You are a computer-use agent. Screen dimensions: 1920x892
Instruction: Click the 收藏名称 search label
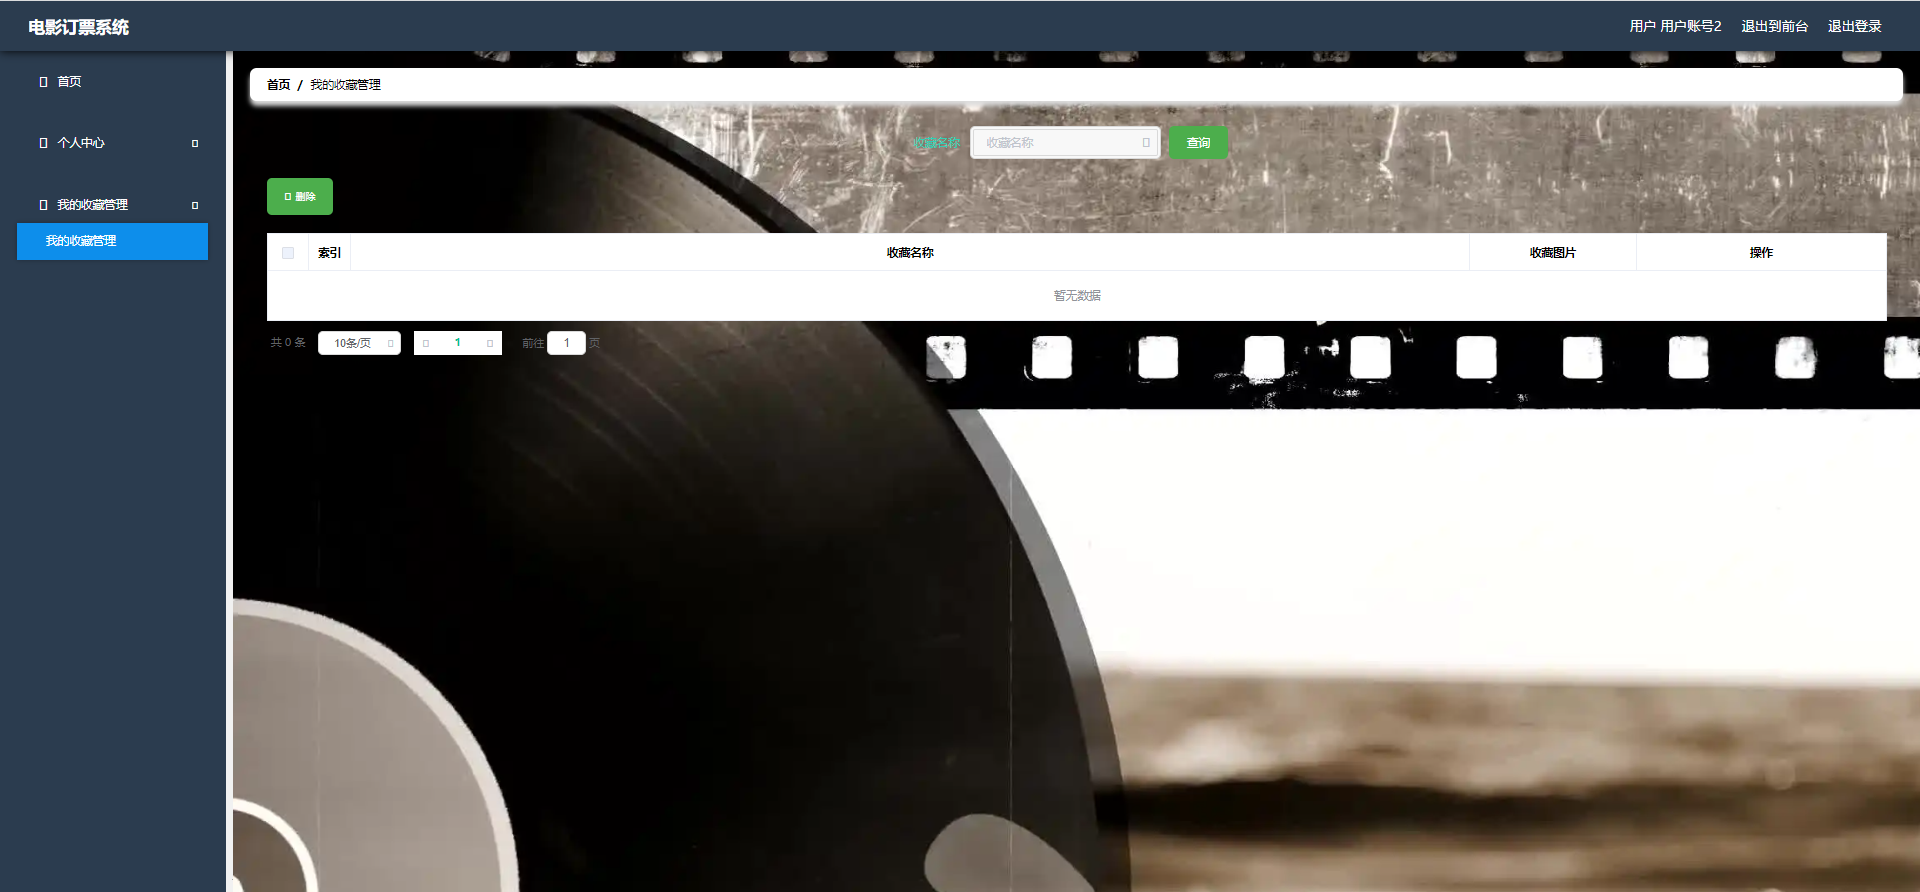[x=935, y=143]
